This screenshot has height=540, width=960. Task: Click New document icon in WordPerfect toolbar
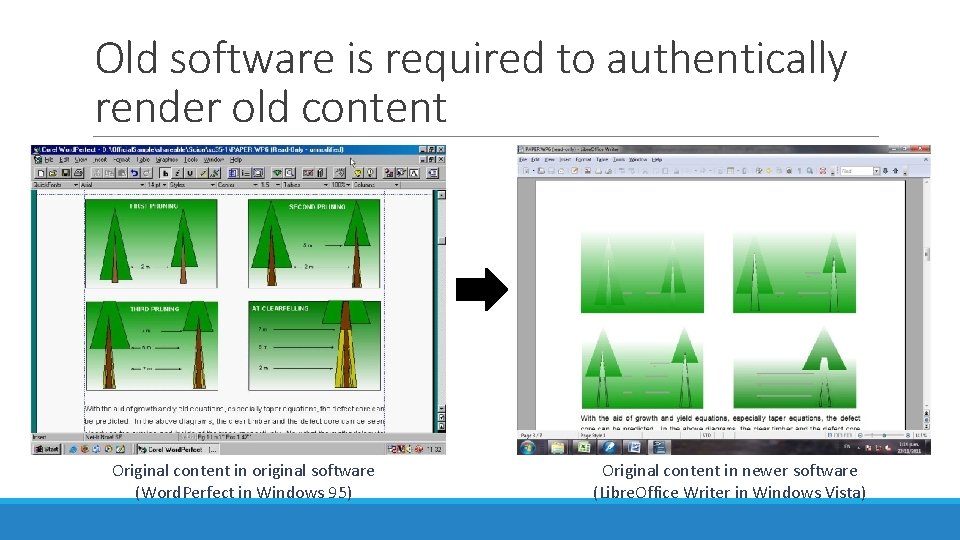coord(40,173)
